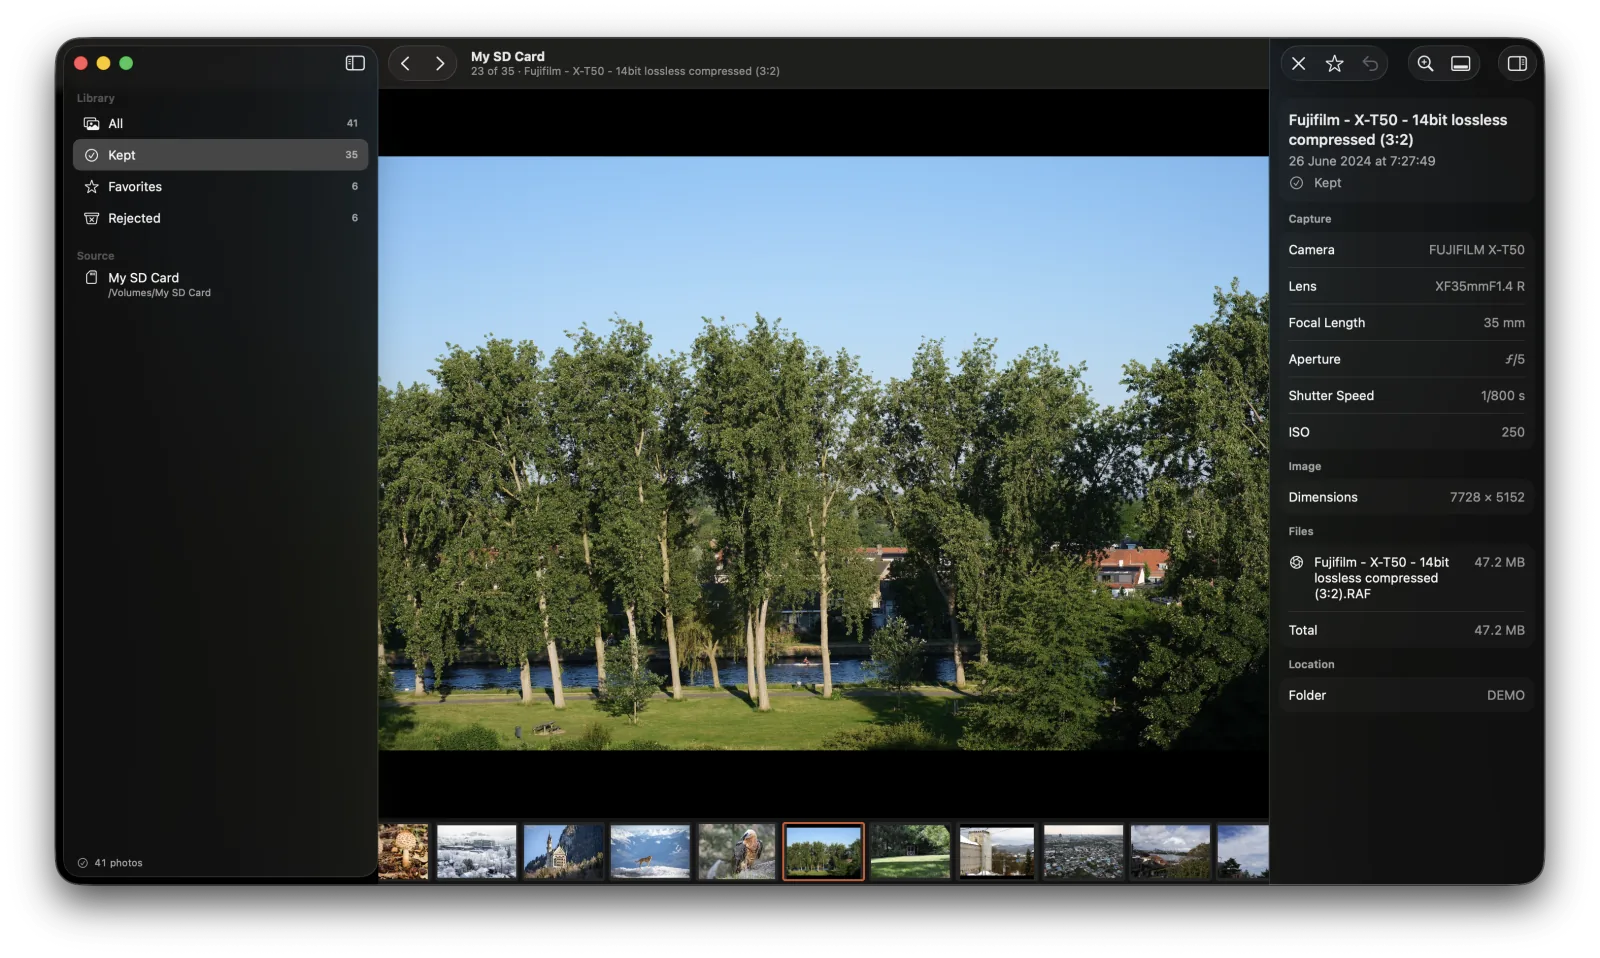Open the Favorites collection
The width and height of the screenshot is (1600, 958).
coord(220,187)
